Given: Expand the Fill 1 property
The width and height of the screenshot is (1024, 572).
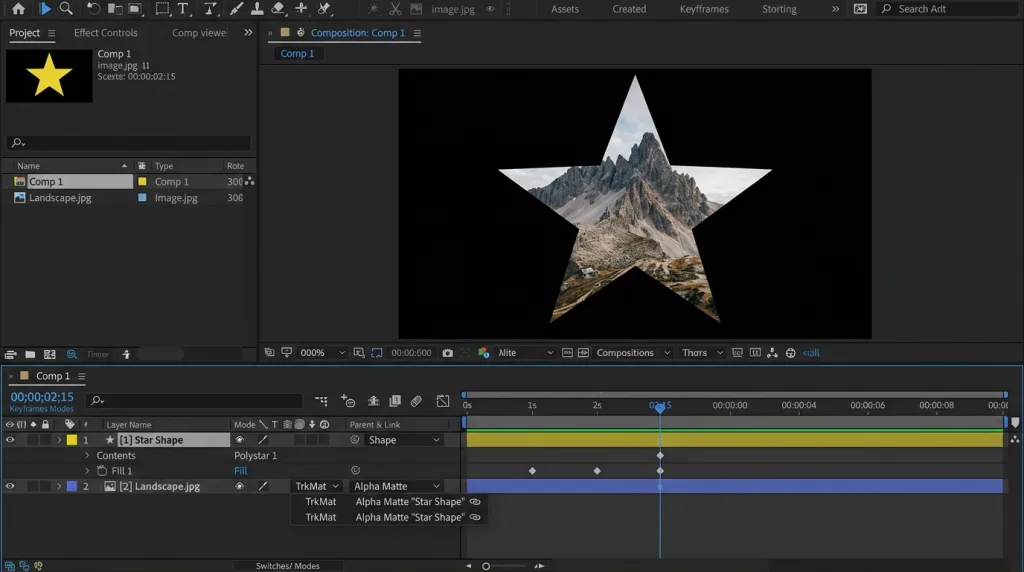Looking at the screenshot, I should [x=87, y=471].
